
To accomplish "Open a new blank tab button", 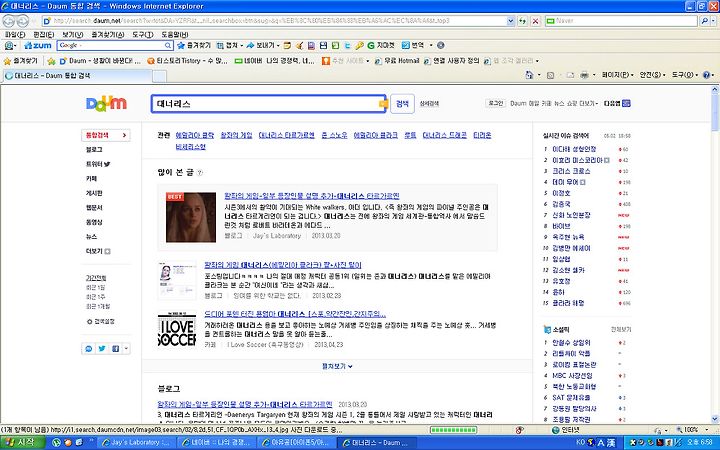I will click(x=159, y=76).
